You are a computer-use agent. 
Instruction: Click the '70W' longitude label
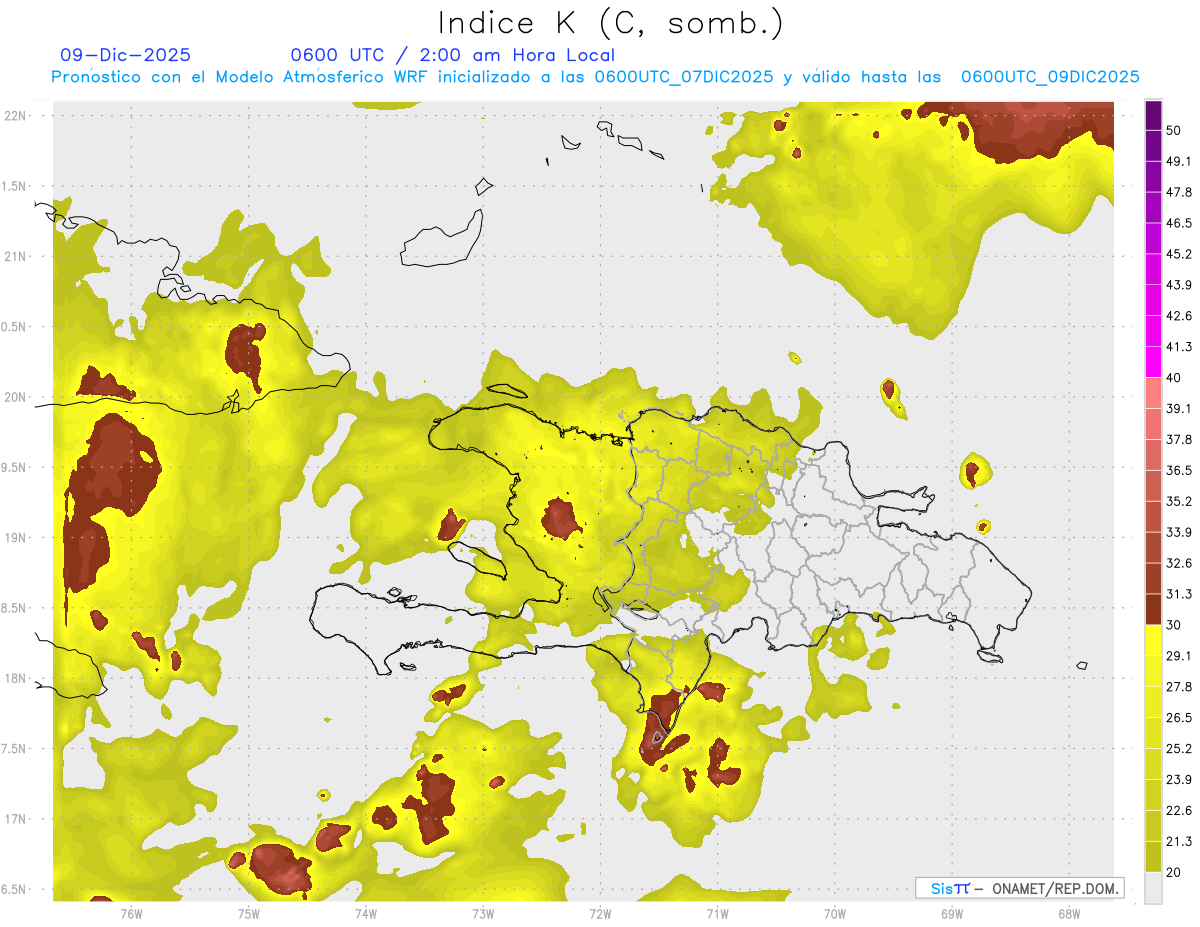click(835, 913)
